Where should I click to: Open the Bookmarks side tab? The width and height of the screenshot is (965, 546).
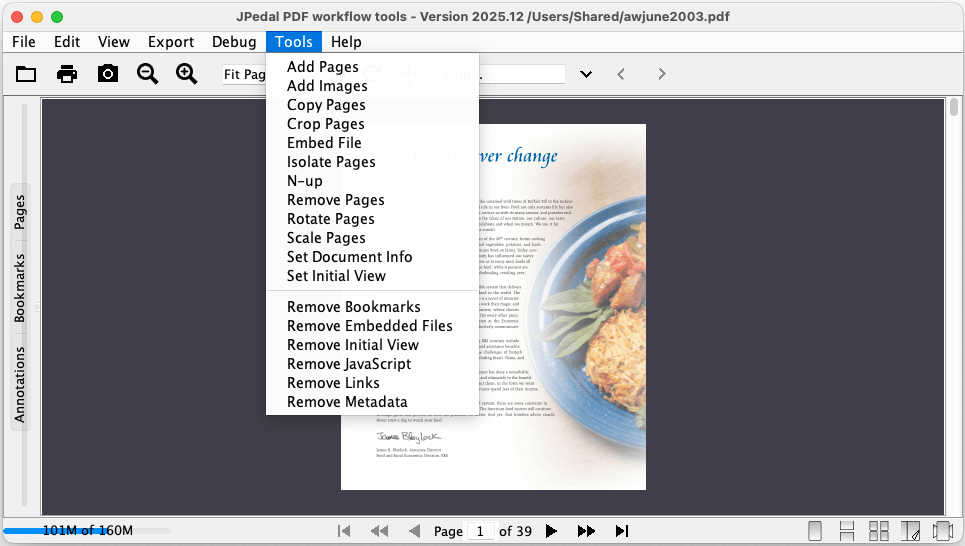click(x=20, y=288)
